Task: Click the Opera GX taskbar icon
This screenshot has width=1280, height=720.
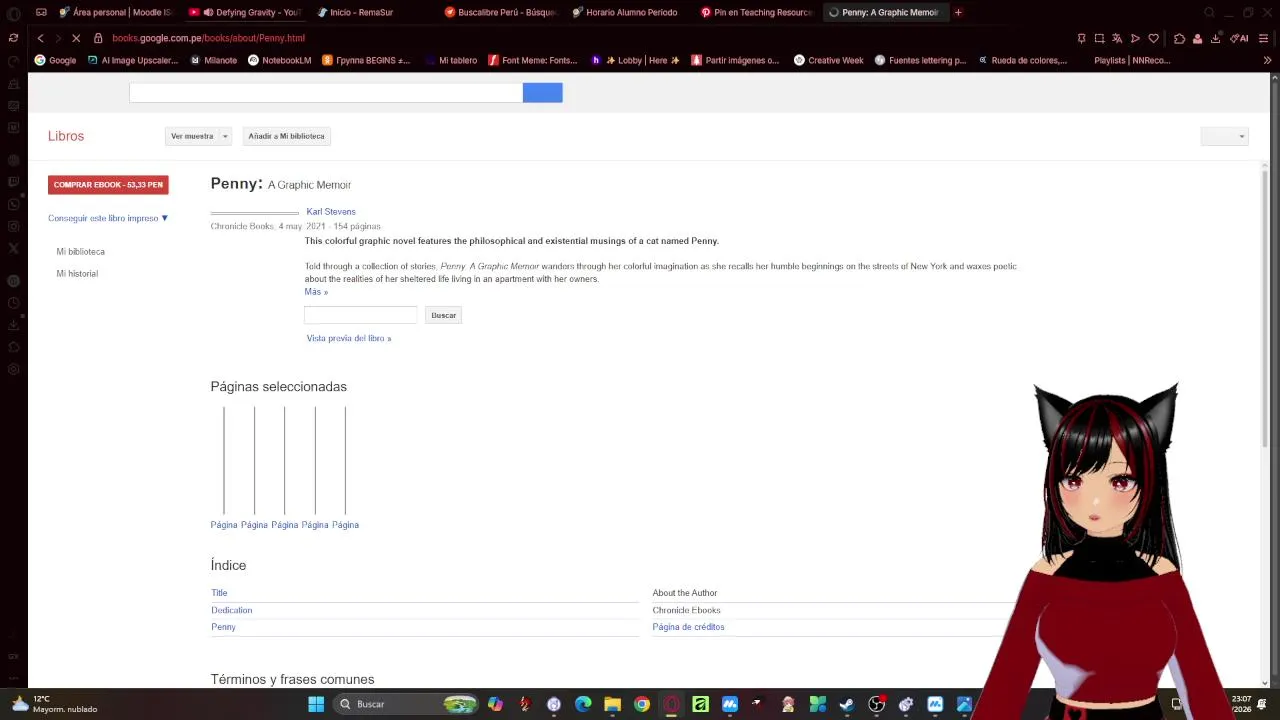Action: coord(671,704)
